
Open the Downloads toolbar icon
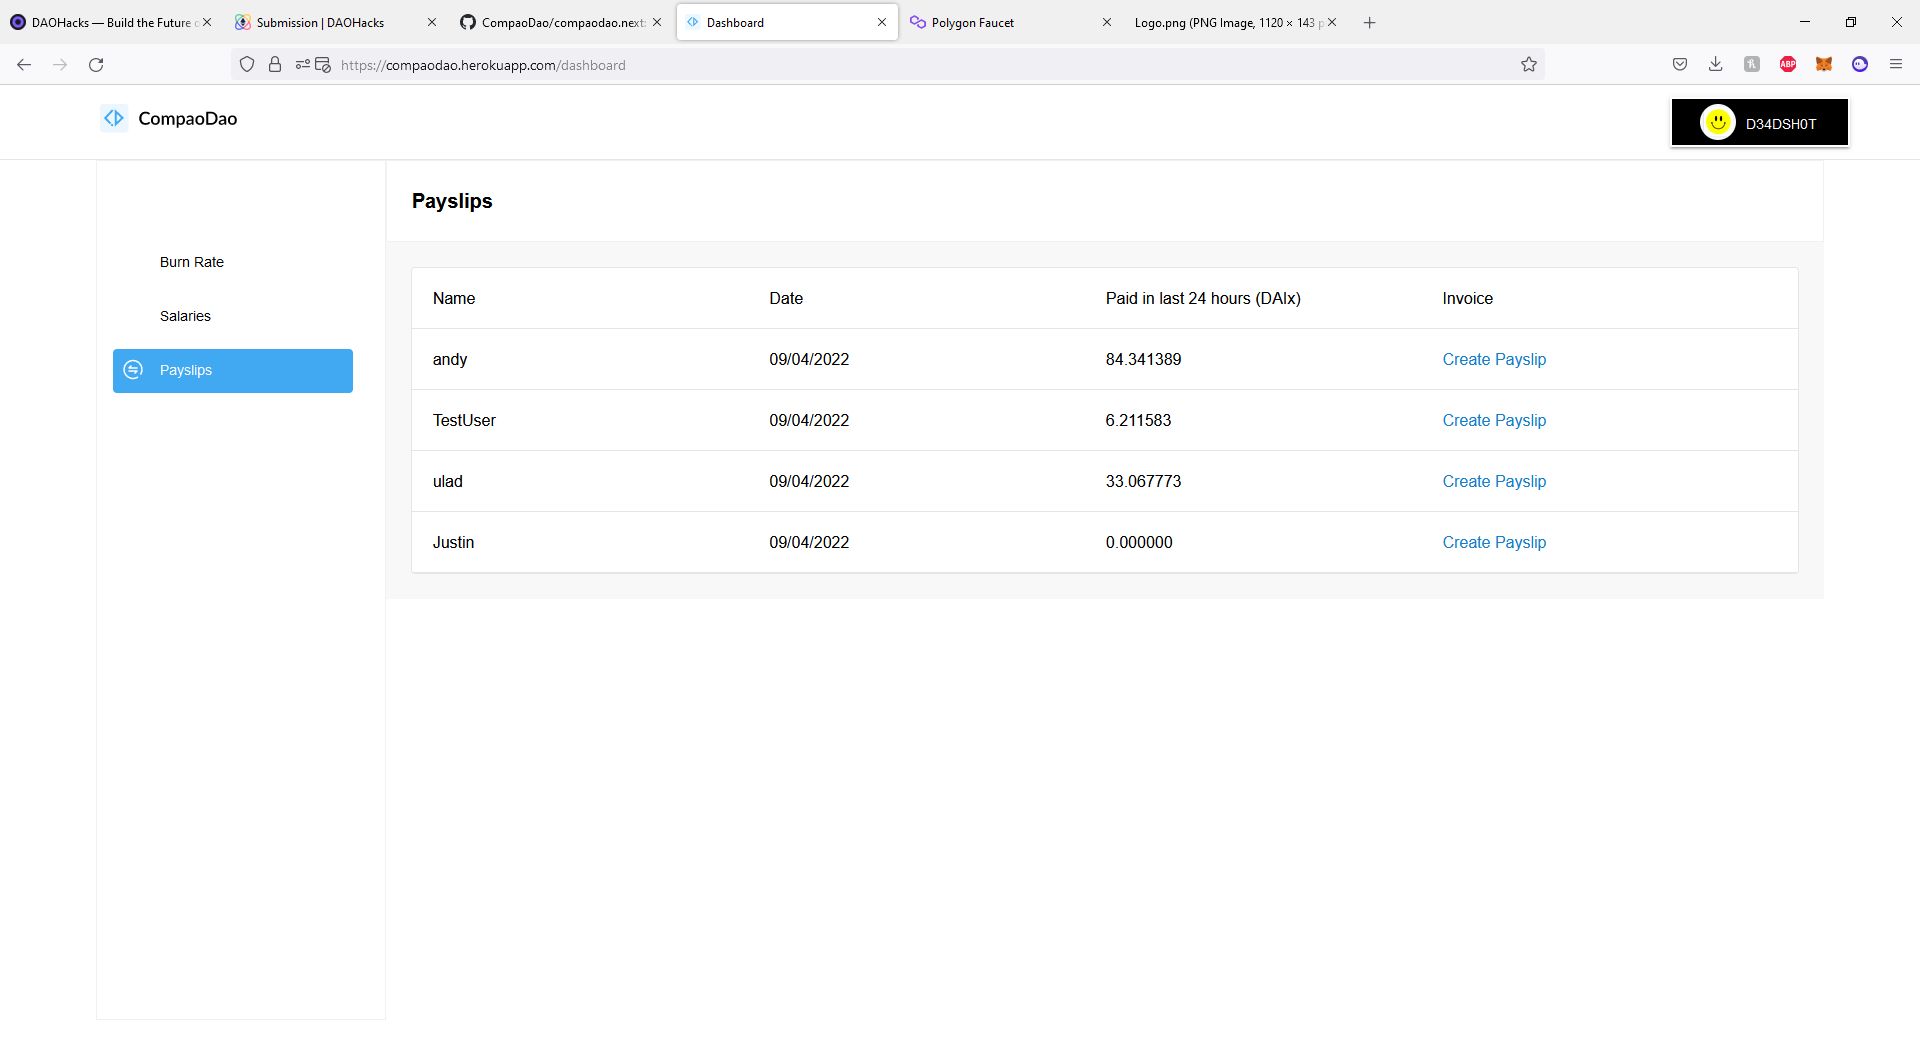click(x=1716, y=65)
